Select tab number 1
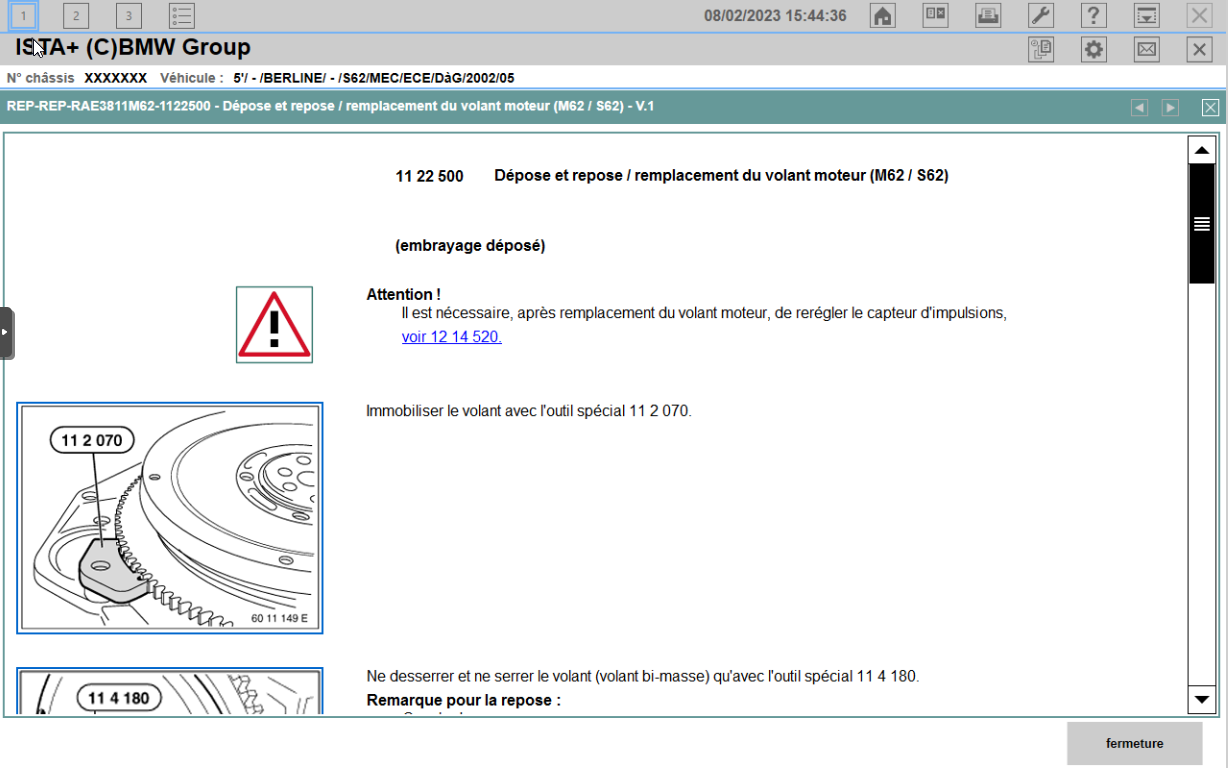1228x768 pixels. [25, 16]
